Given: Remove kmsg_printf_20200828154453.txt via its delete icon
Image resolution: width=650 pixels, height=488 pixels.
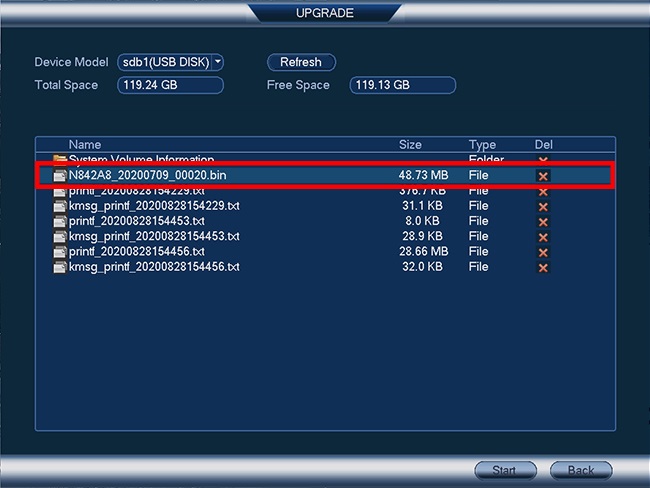Looking at the screenshot, I should point(543,237).
